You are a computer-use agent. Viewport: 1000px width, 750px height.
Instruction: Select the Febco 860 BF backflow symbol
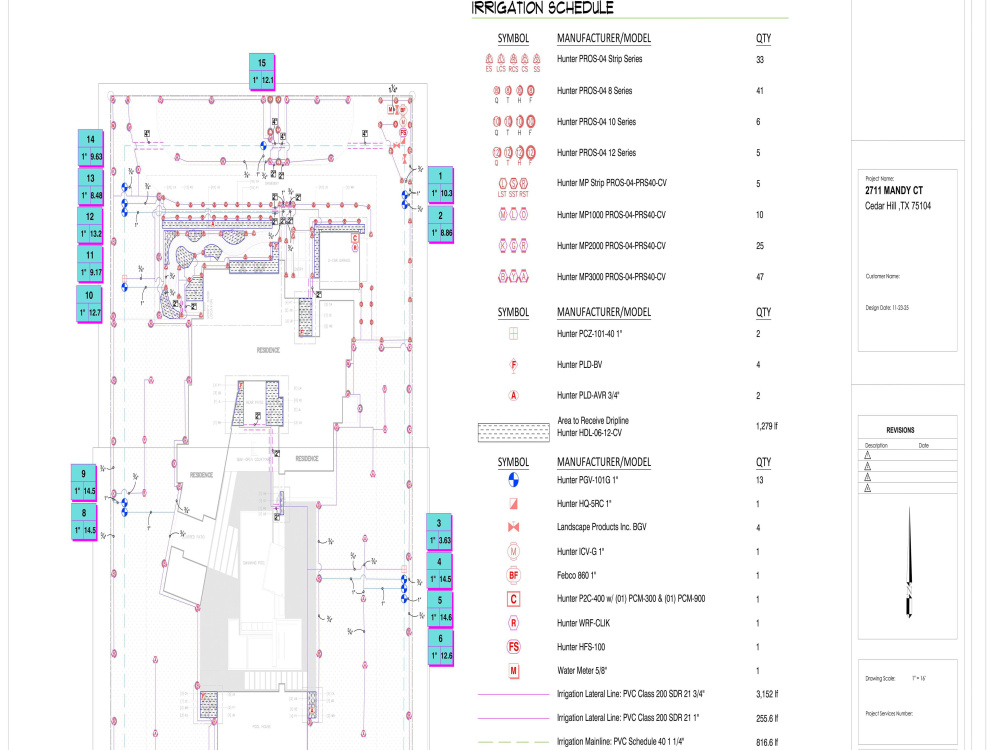[x=513, y=575]
